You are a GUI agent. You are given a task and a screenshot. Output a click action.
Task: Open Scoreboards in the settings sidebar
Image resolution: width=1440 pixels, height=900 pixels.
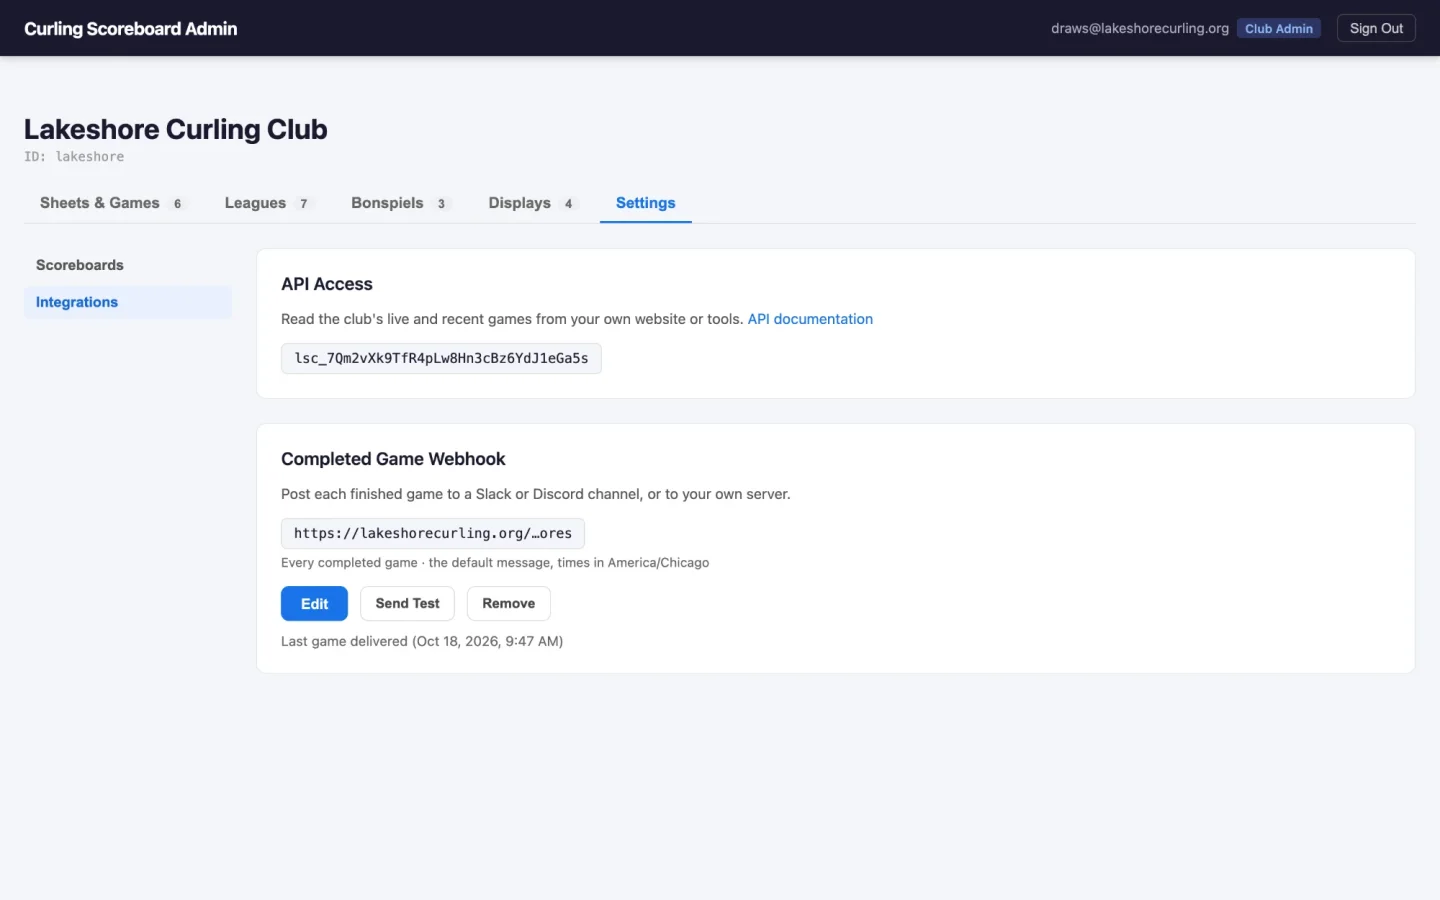pos(128,265)
